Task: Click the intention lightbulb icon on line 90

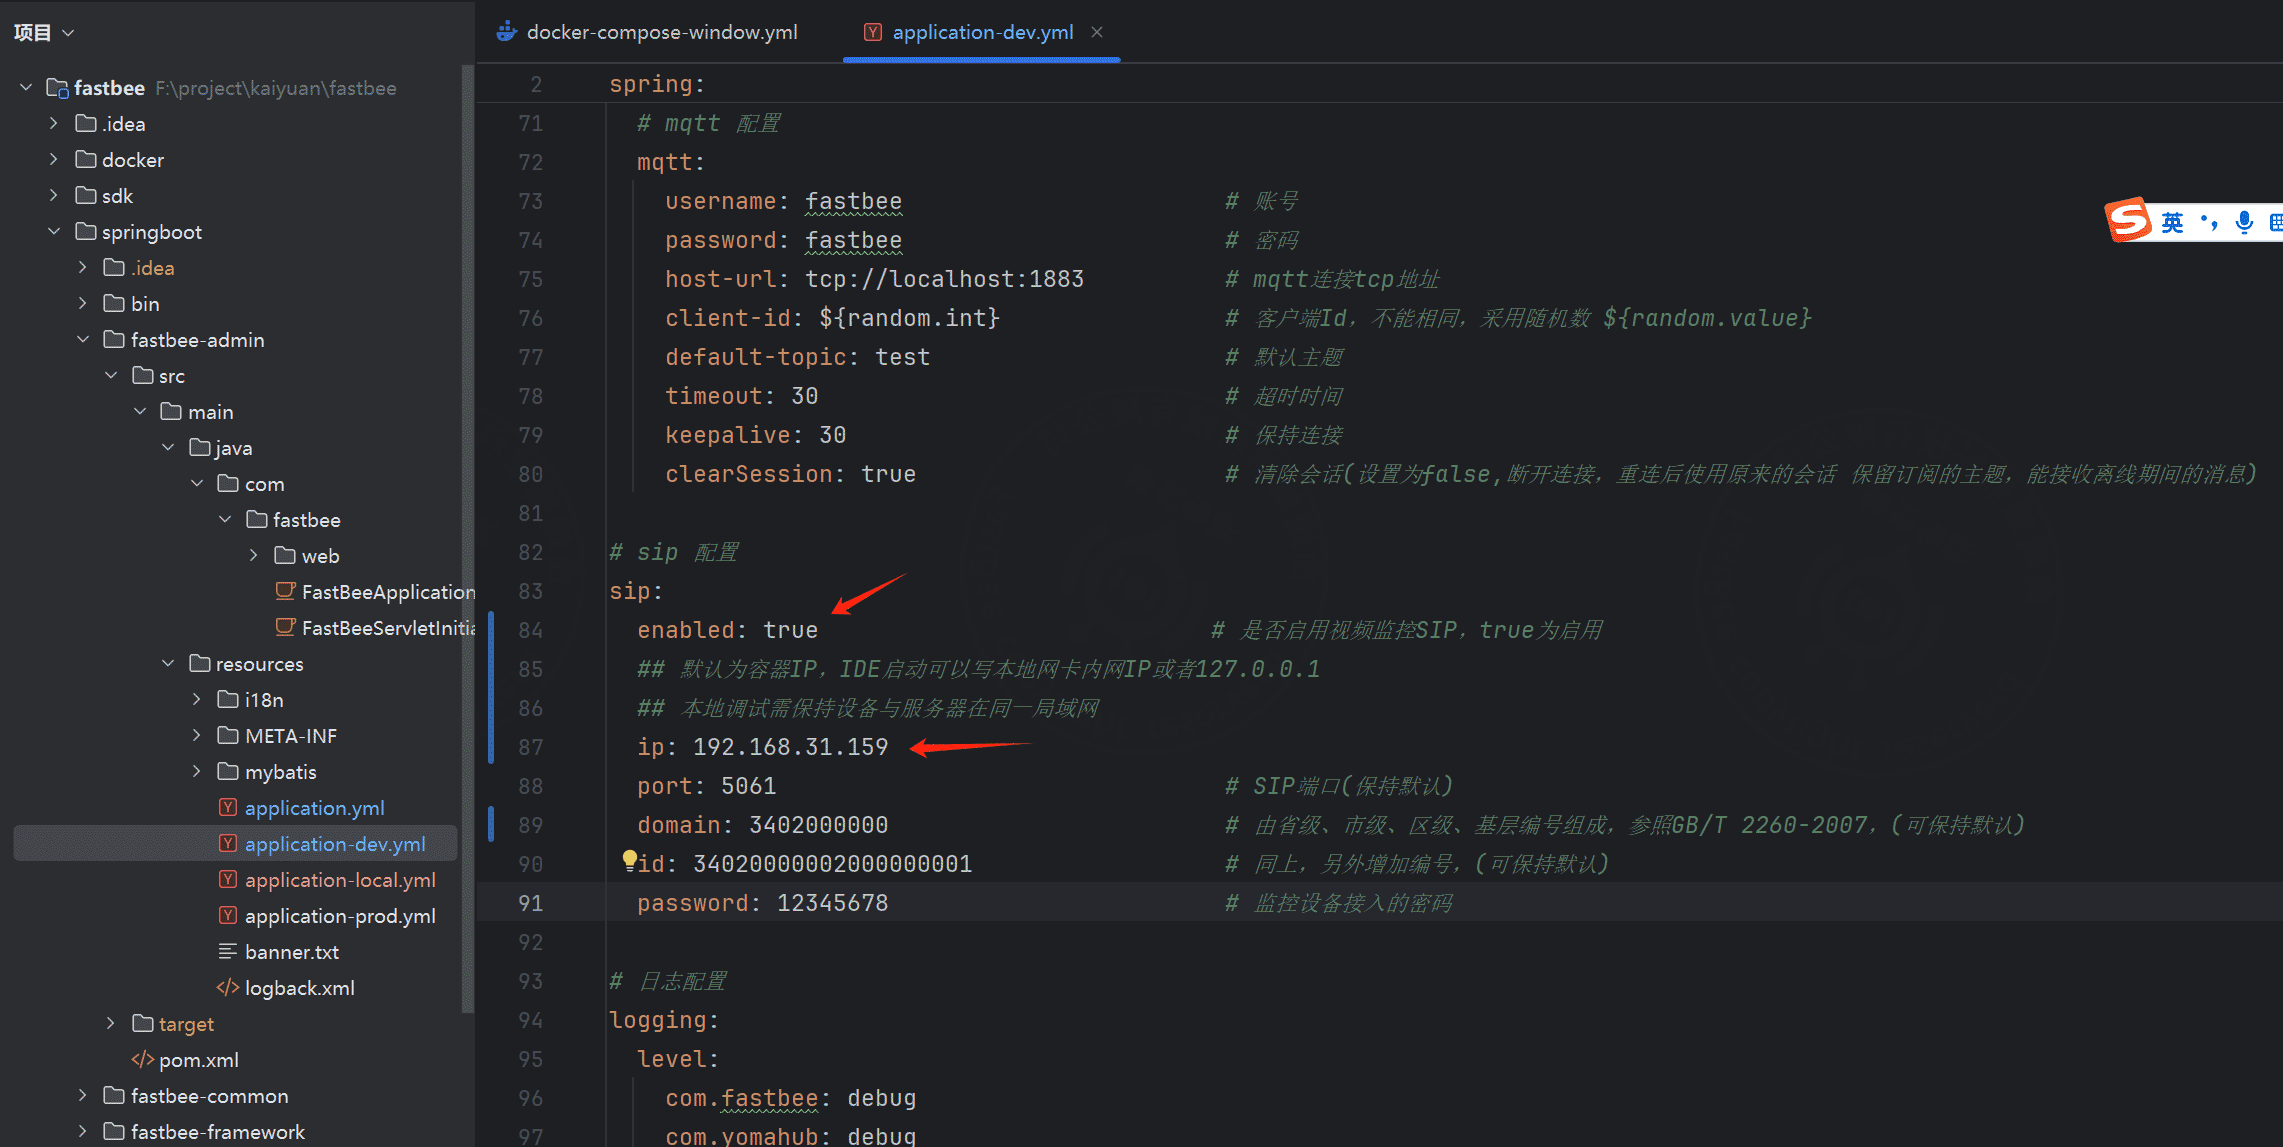Action: tap(629, 859)
